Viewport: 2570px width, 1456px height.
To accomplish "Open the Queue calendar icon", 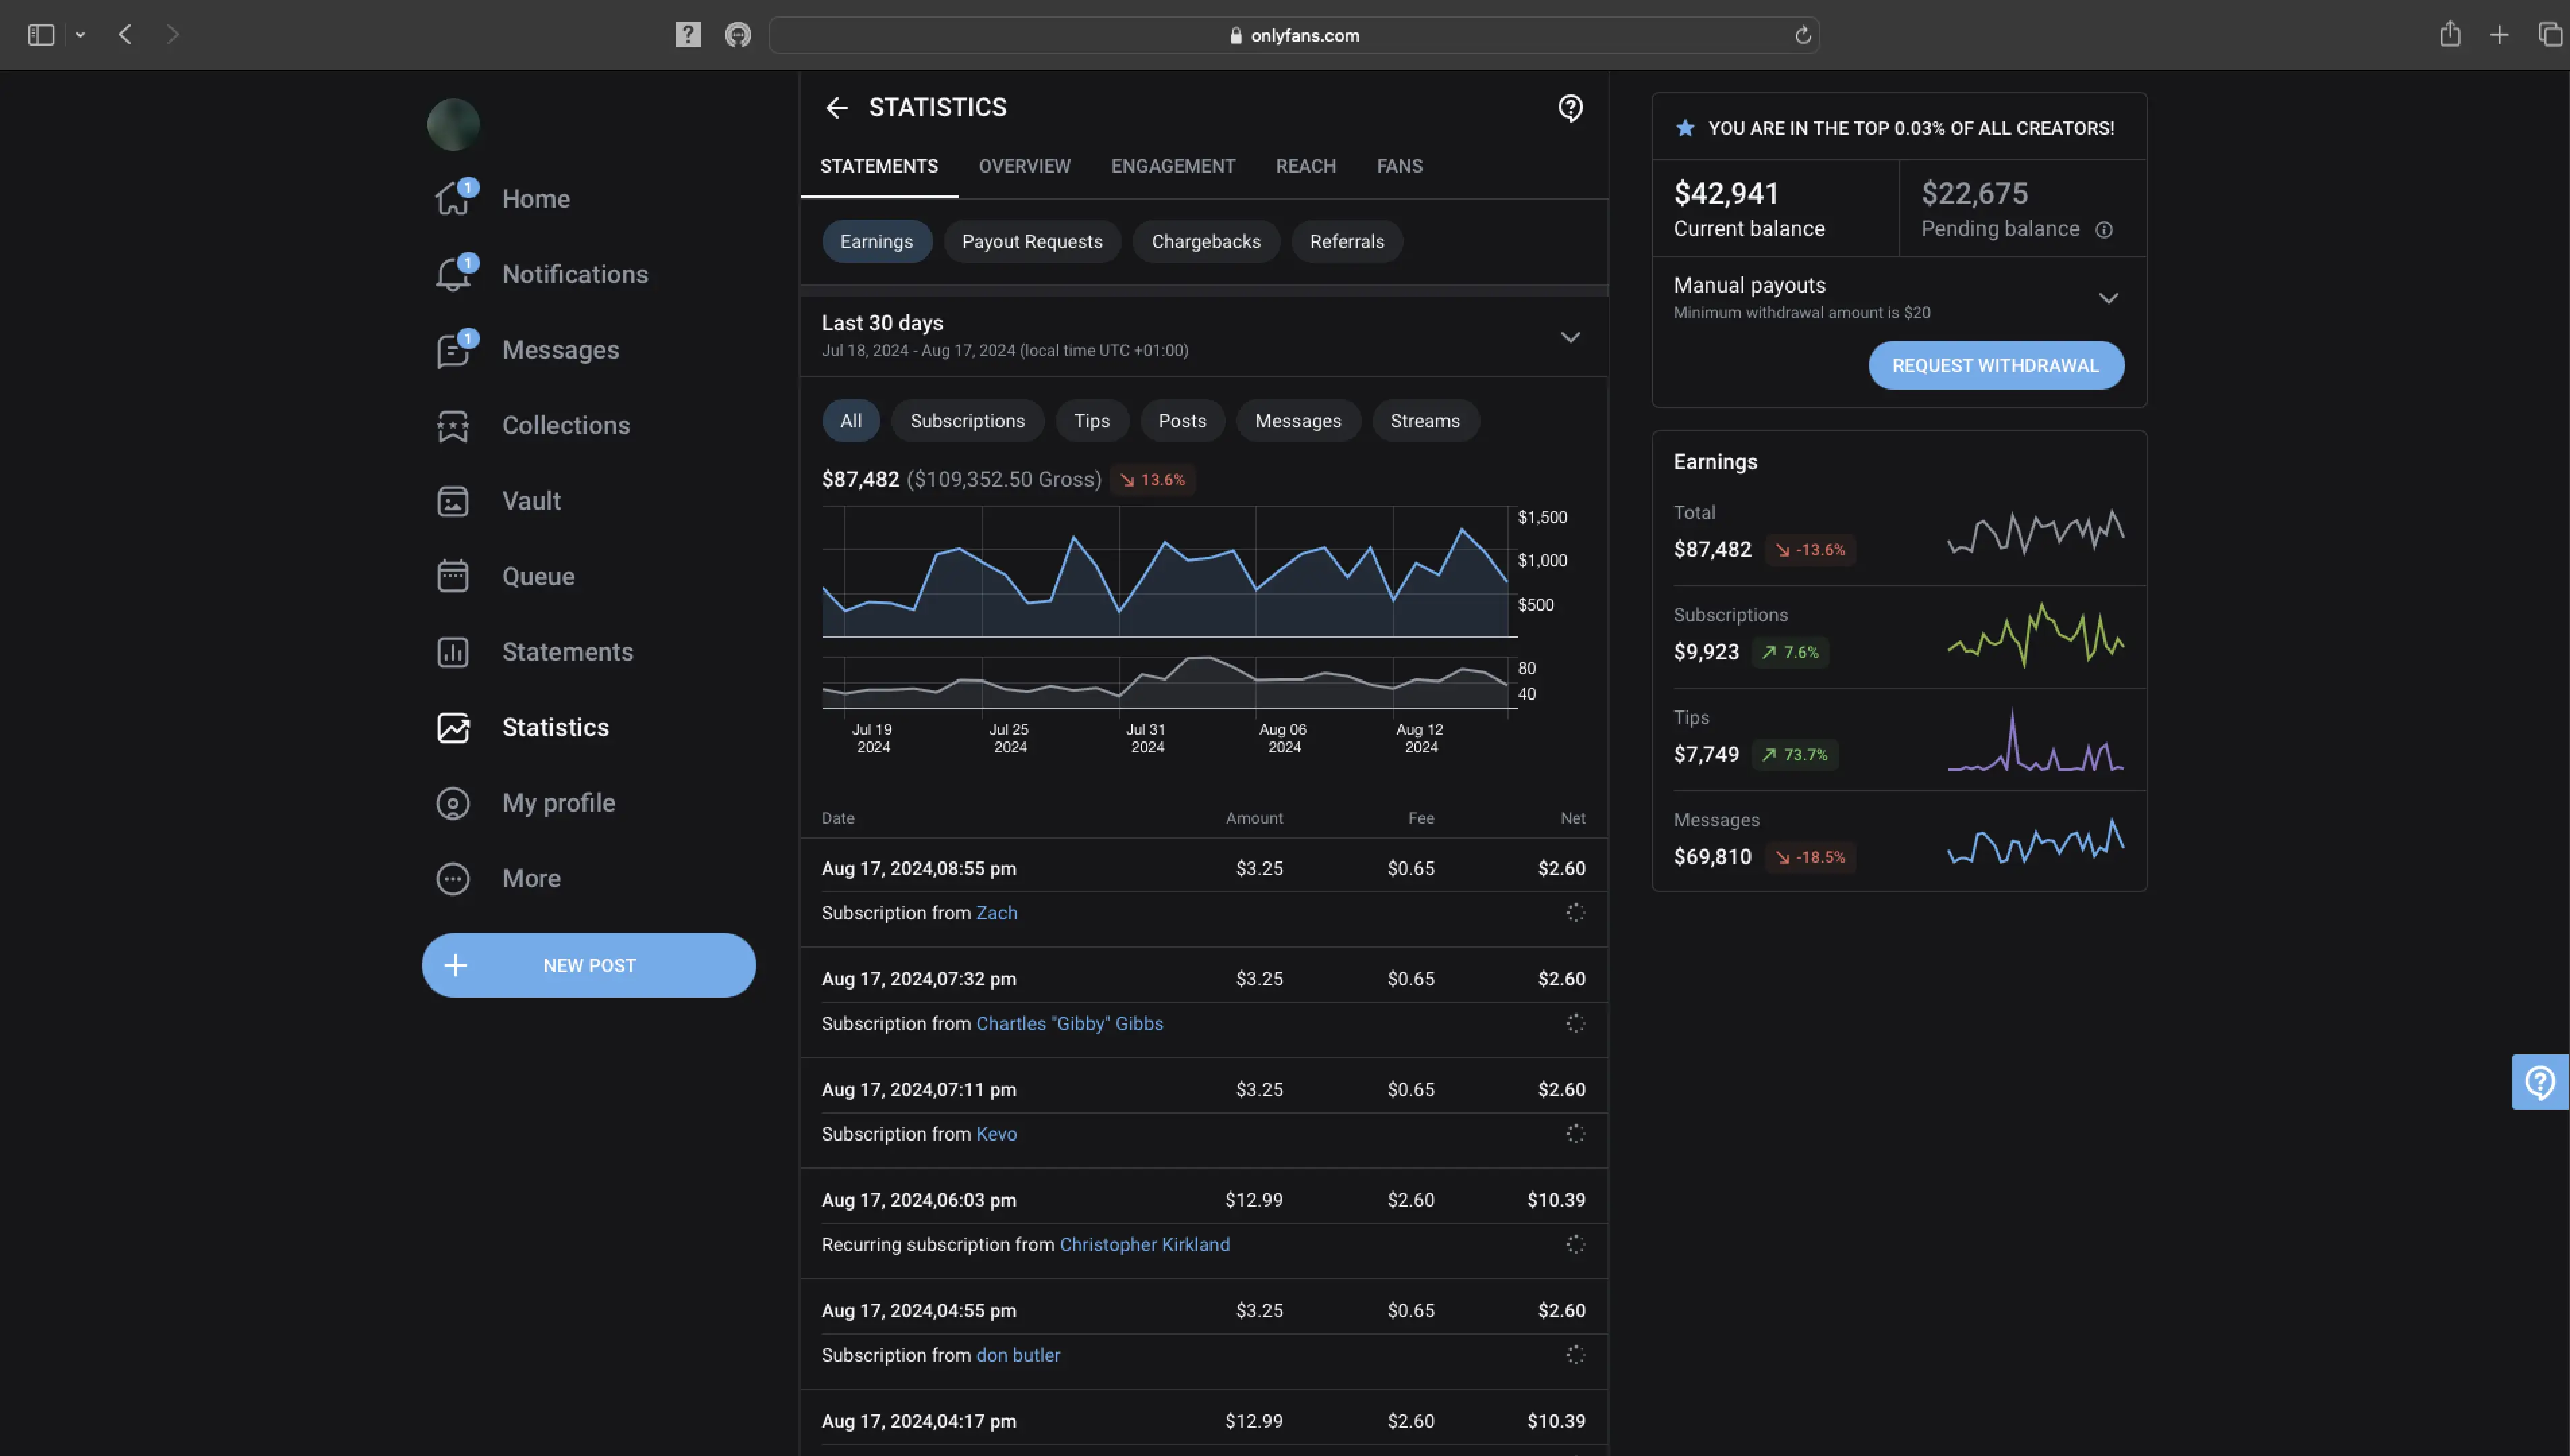I will pos(452,576).
